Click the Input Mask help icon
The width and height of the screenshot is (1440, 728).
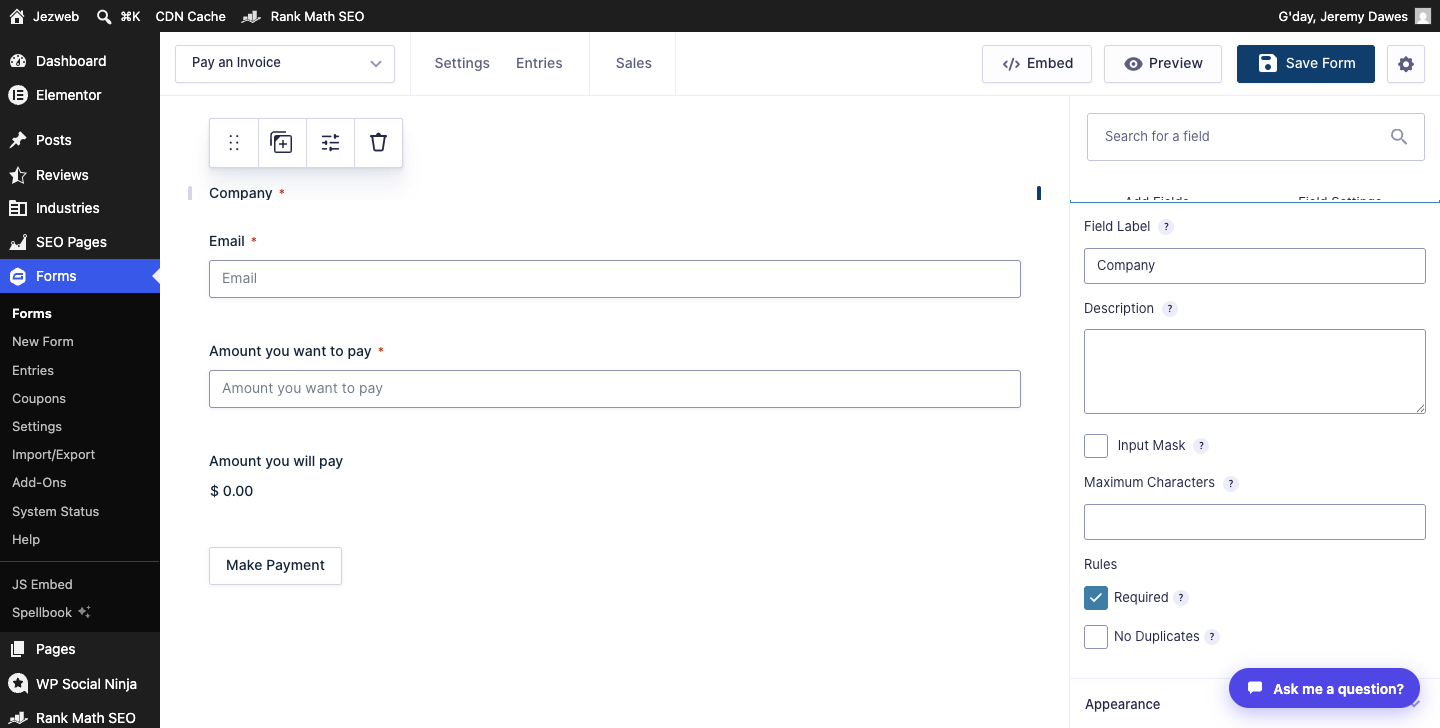click(1201, 446)
